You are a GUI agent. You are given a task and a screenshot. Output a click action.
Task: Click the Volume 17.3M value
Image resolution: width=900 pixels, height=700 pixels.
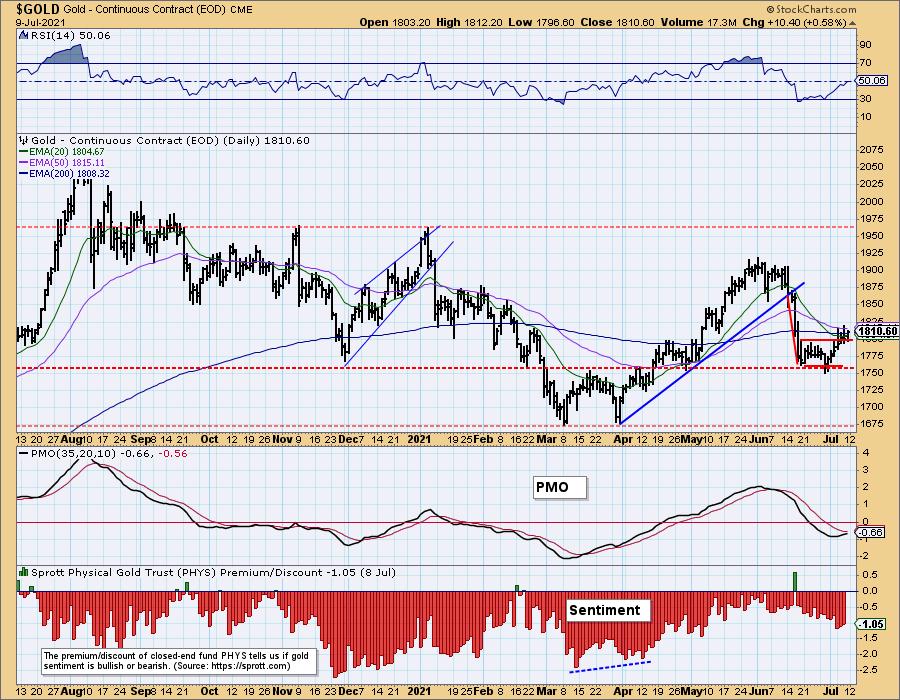(698, 22)
